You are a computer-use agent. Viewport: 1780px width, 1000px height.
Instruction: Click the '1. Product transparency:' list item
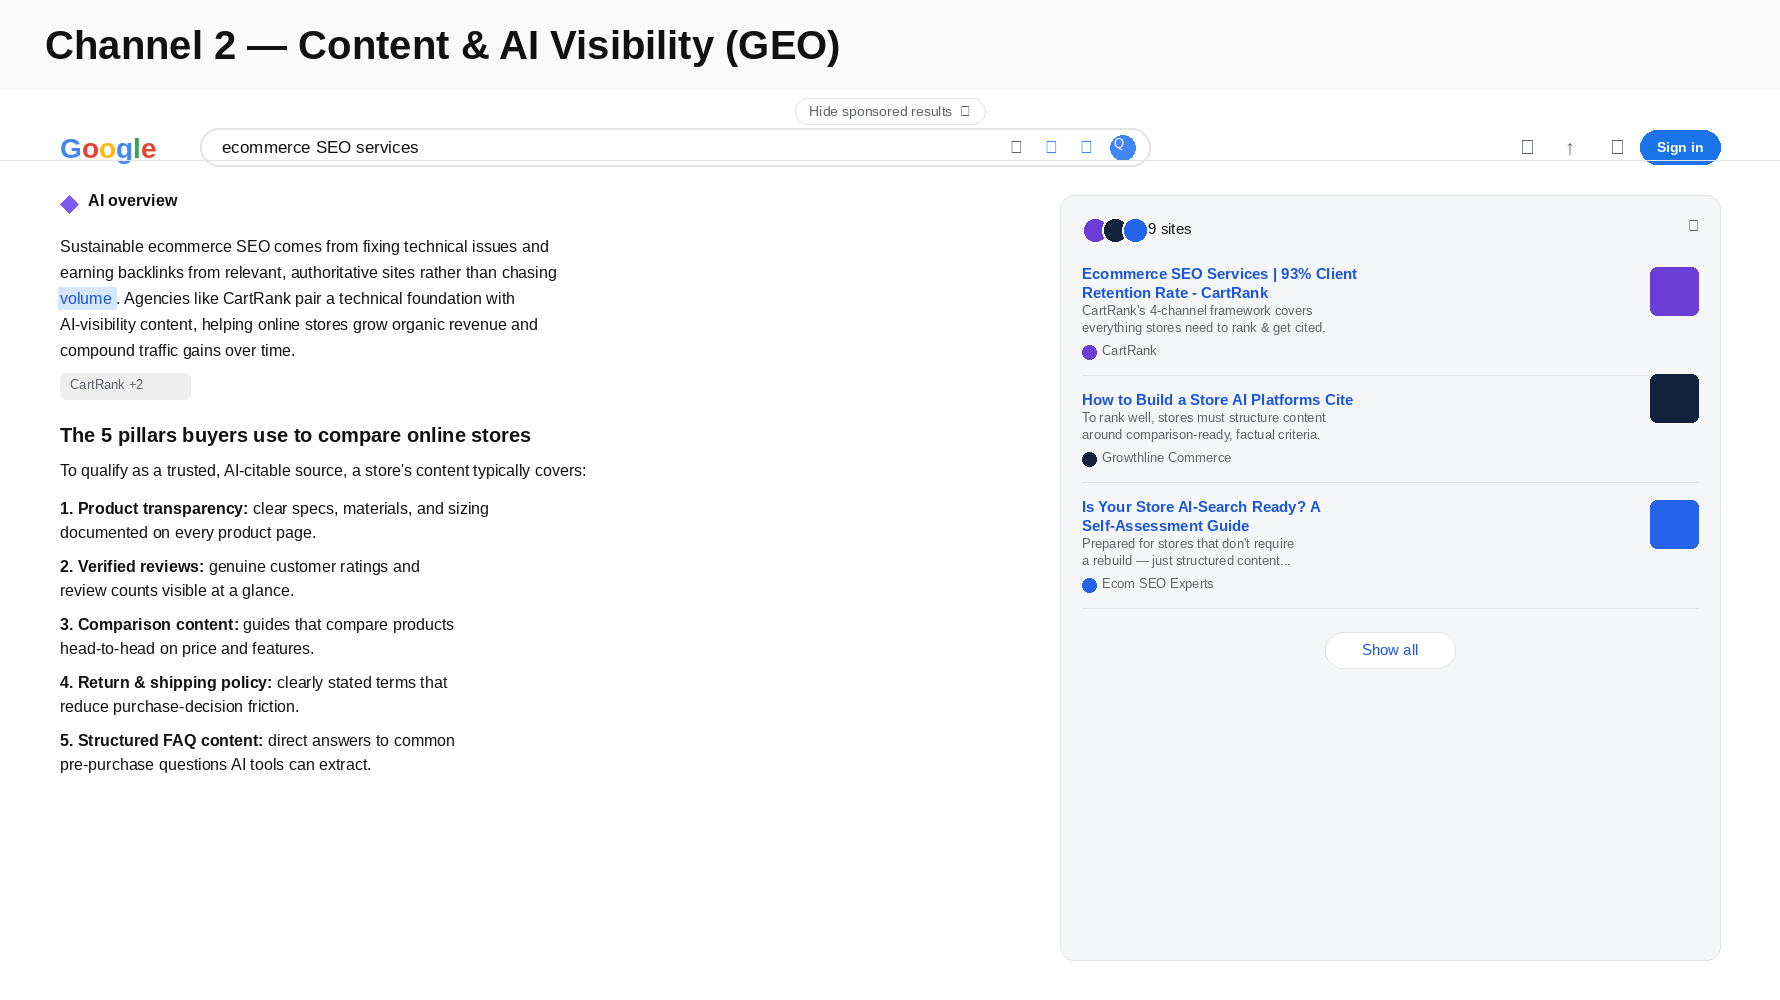coord(274,520)
